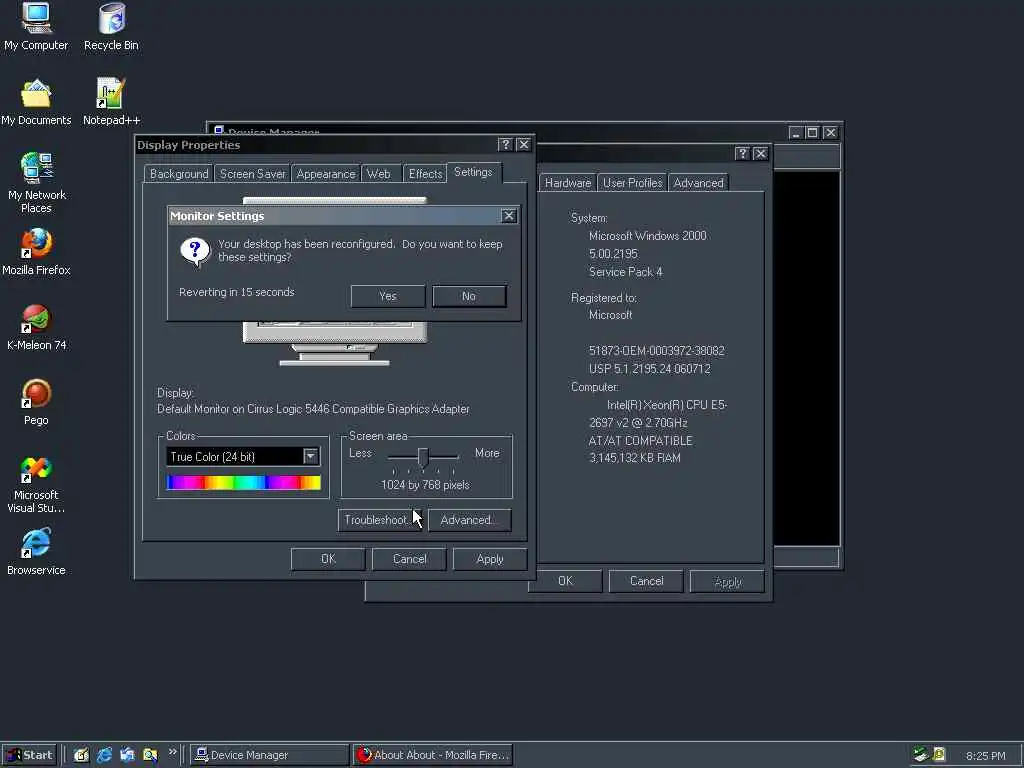Click the Advanced button in Display Properties
The height and width of the screenshot is (768, 1024).
(470, 520)
